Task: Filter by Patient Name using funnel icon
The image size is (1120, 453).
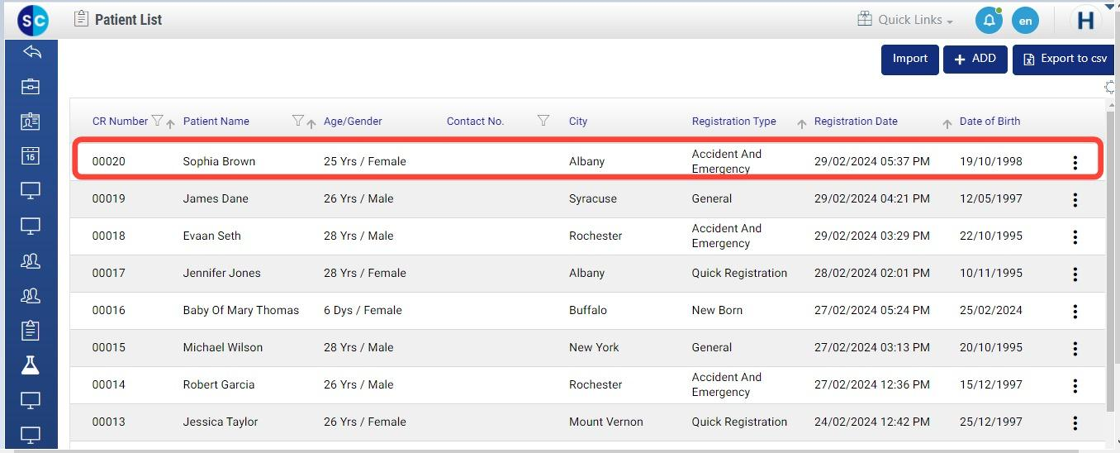Action: 299,121
